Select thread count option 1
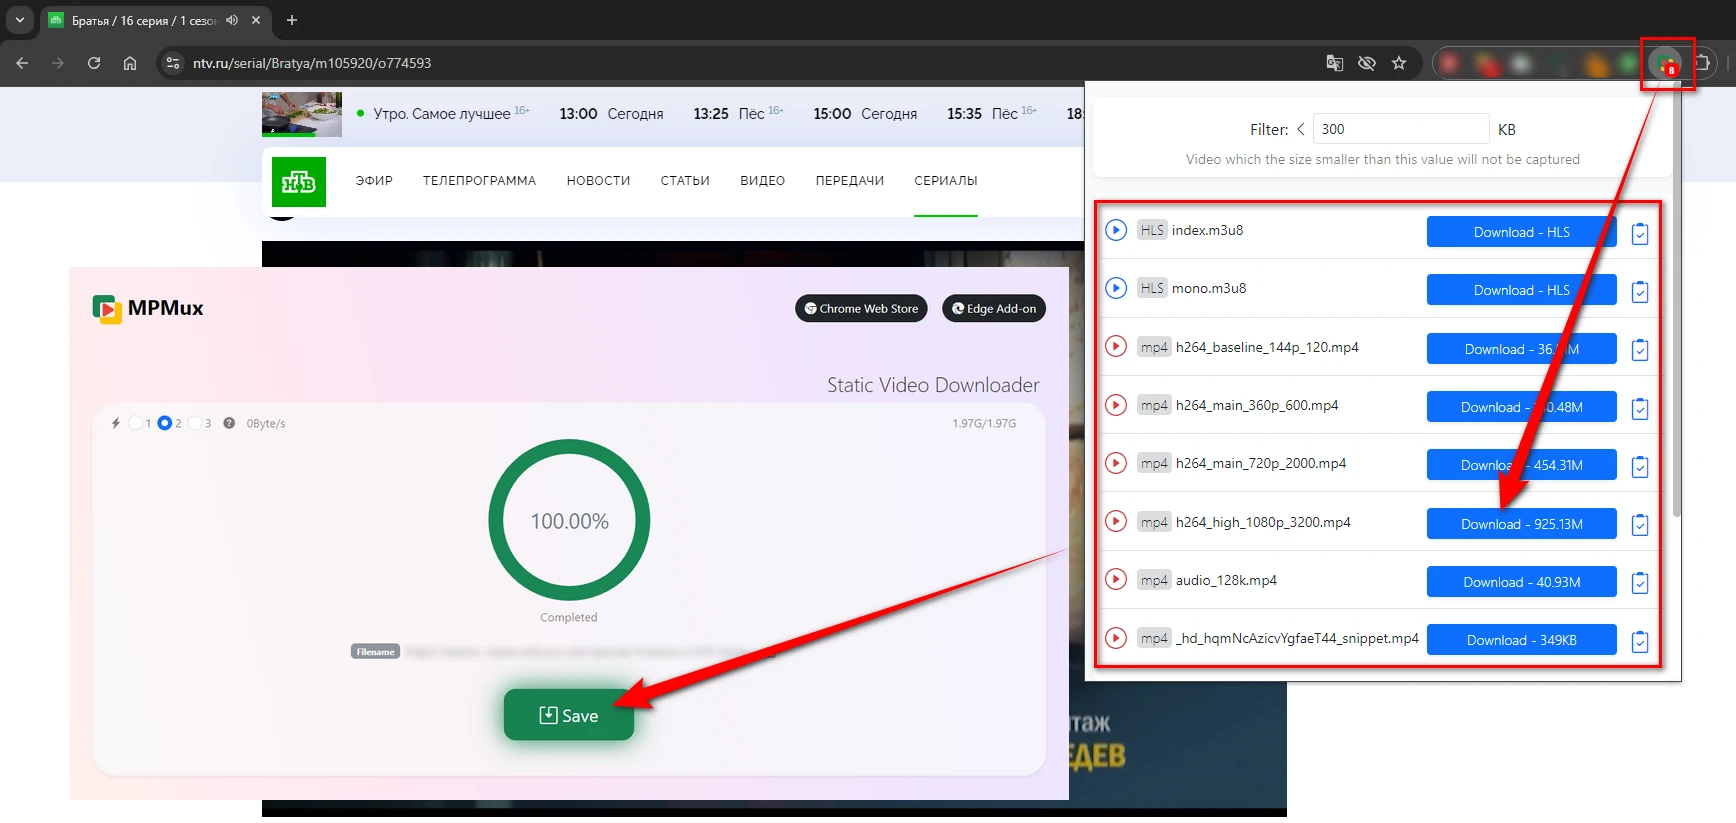Image resolution: width=1736 pixels, height=823 pixels. pyautogui.click(x=135, y=423)
